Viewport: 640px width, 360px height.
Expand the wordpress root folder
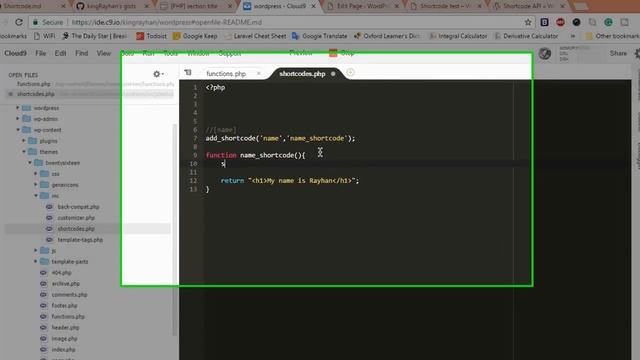18,108
